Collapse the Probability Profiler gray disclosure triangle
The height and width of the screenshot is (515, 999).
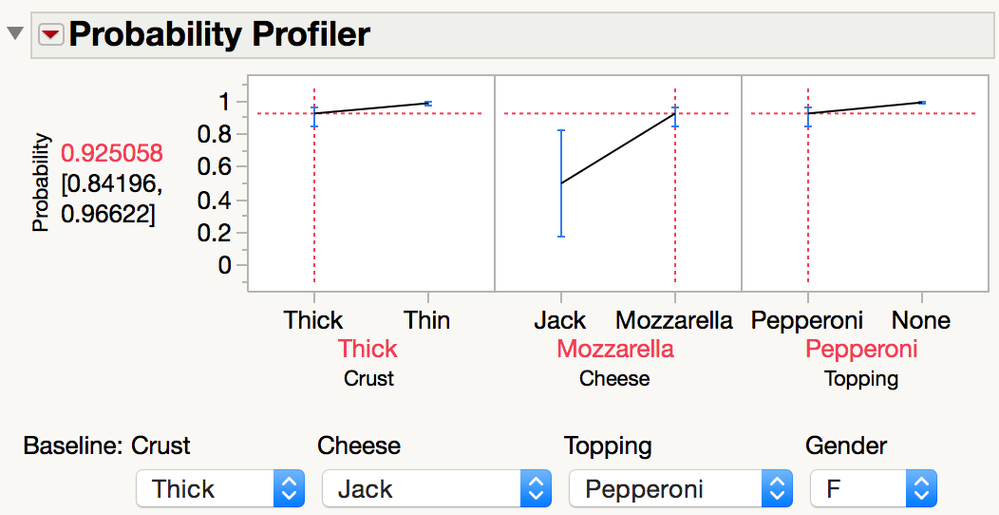click(x=15, y=33)
